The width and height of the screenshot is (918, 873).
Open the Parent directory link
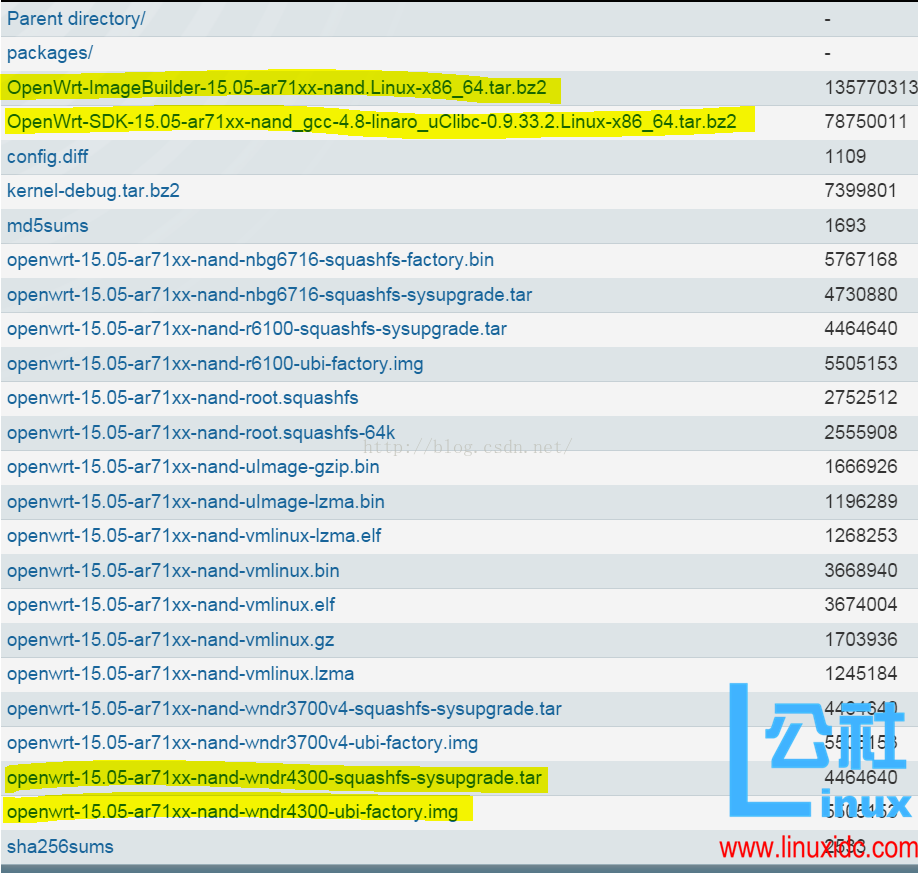pos(76,19)
